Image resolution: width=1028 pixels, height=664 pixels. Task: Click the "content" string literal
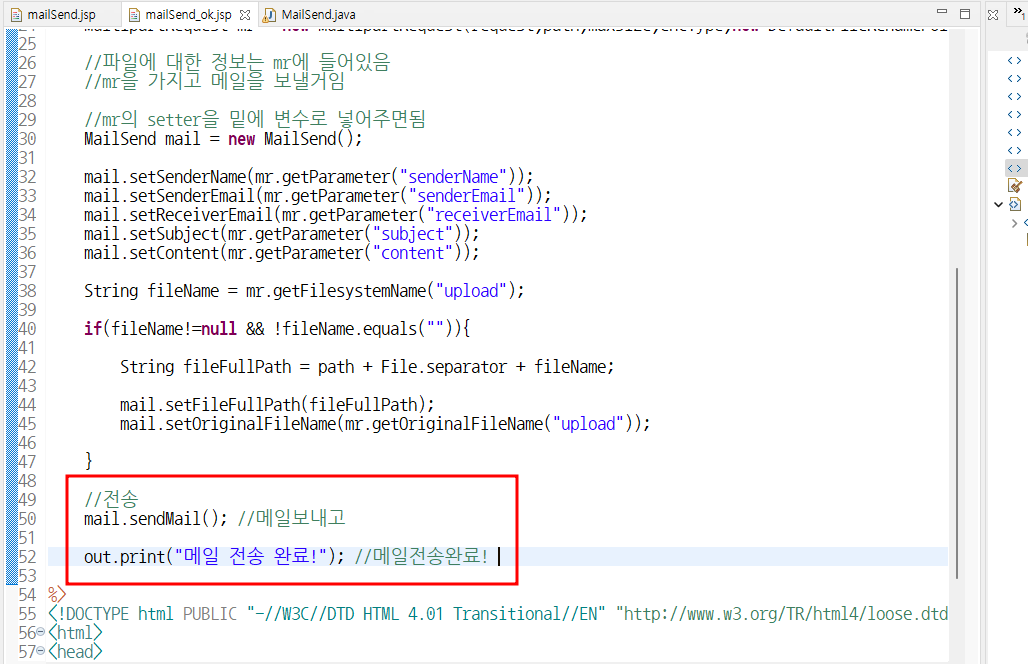[413, 253]
